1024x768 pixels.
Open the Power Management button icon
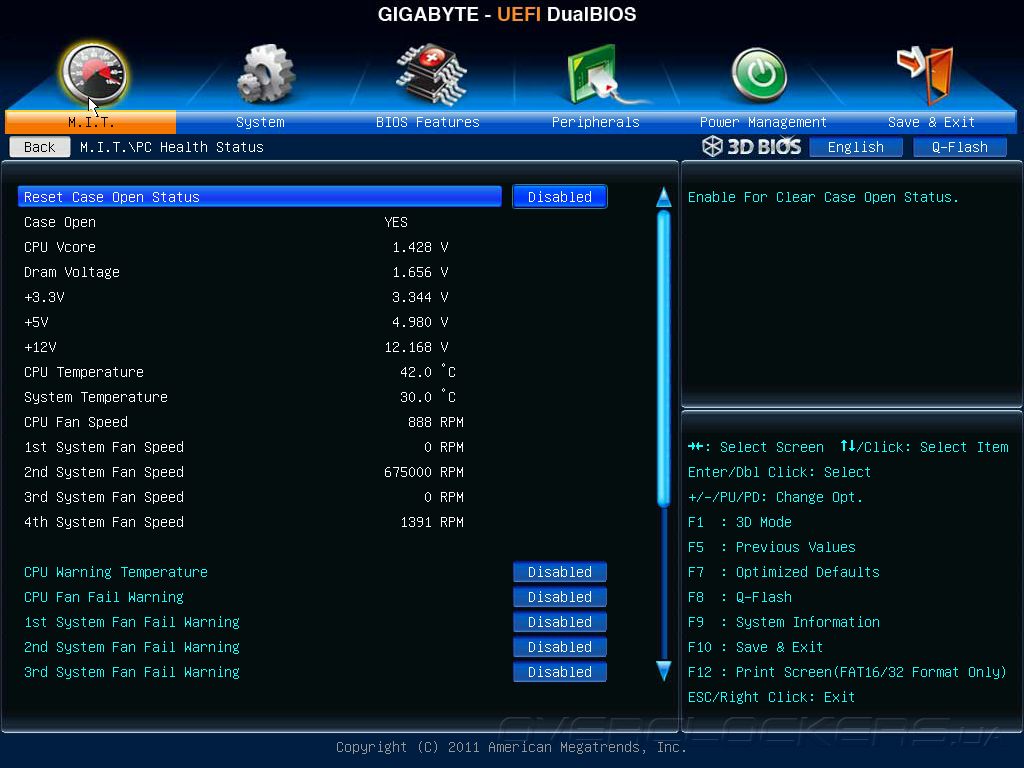(x=759, y=75)
